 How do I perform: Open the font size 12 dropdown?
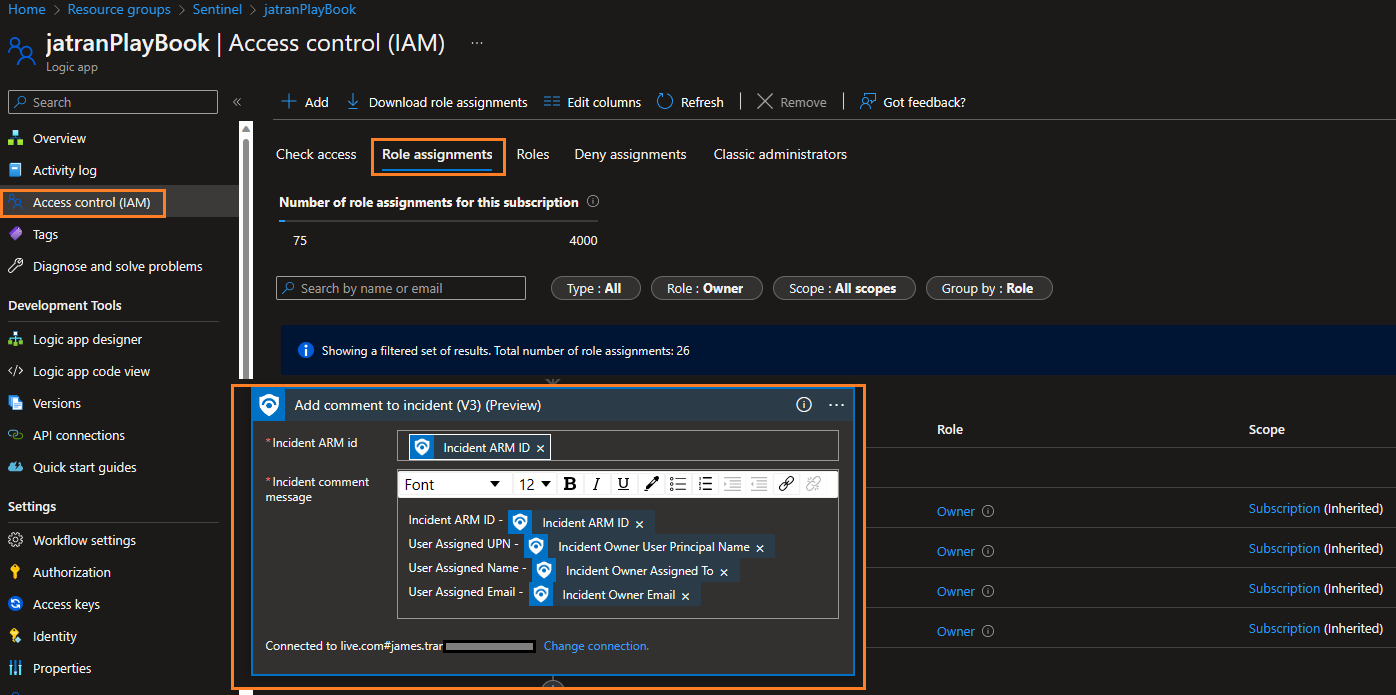(535, 484)
